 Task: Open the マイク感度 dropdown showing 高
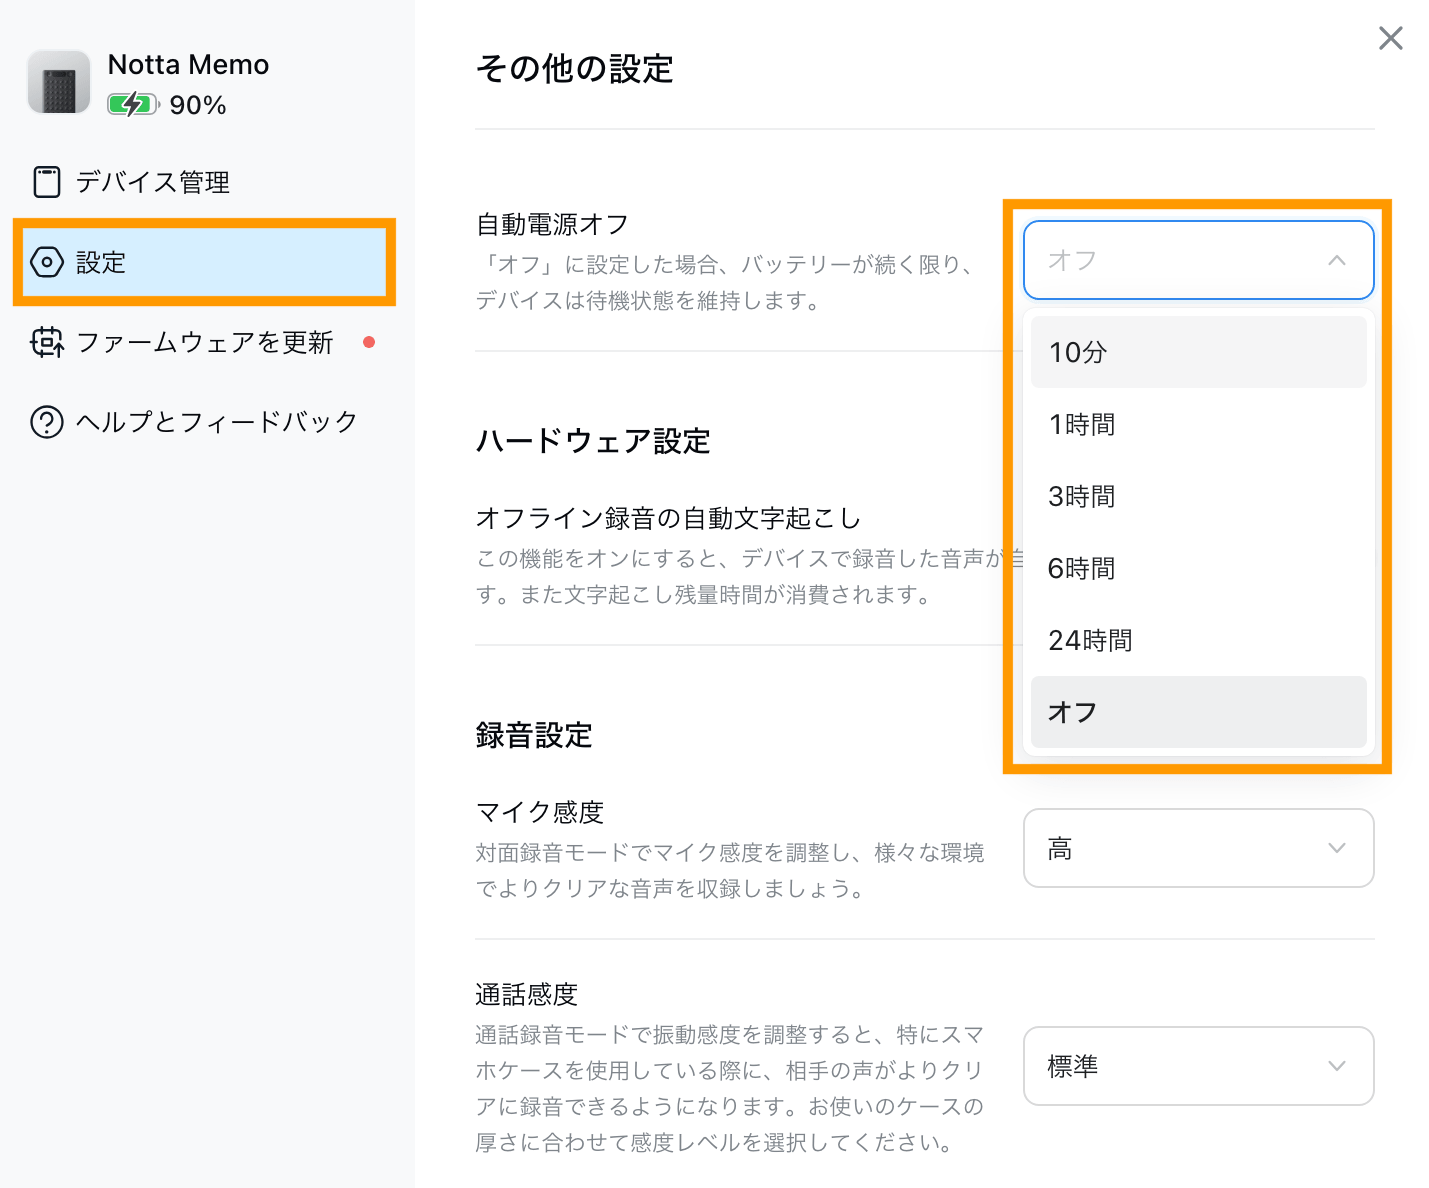[x=1198, y=848]
